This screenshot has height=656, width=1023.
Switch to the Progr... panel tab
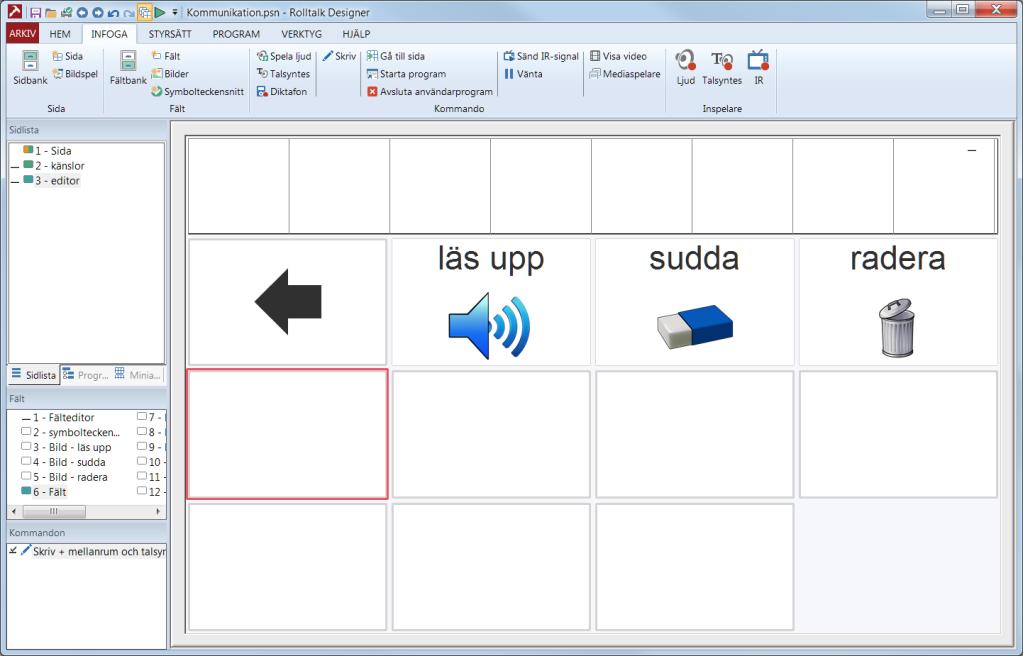click(x=85, y=375)
